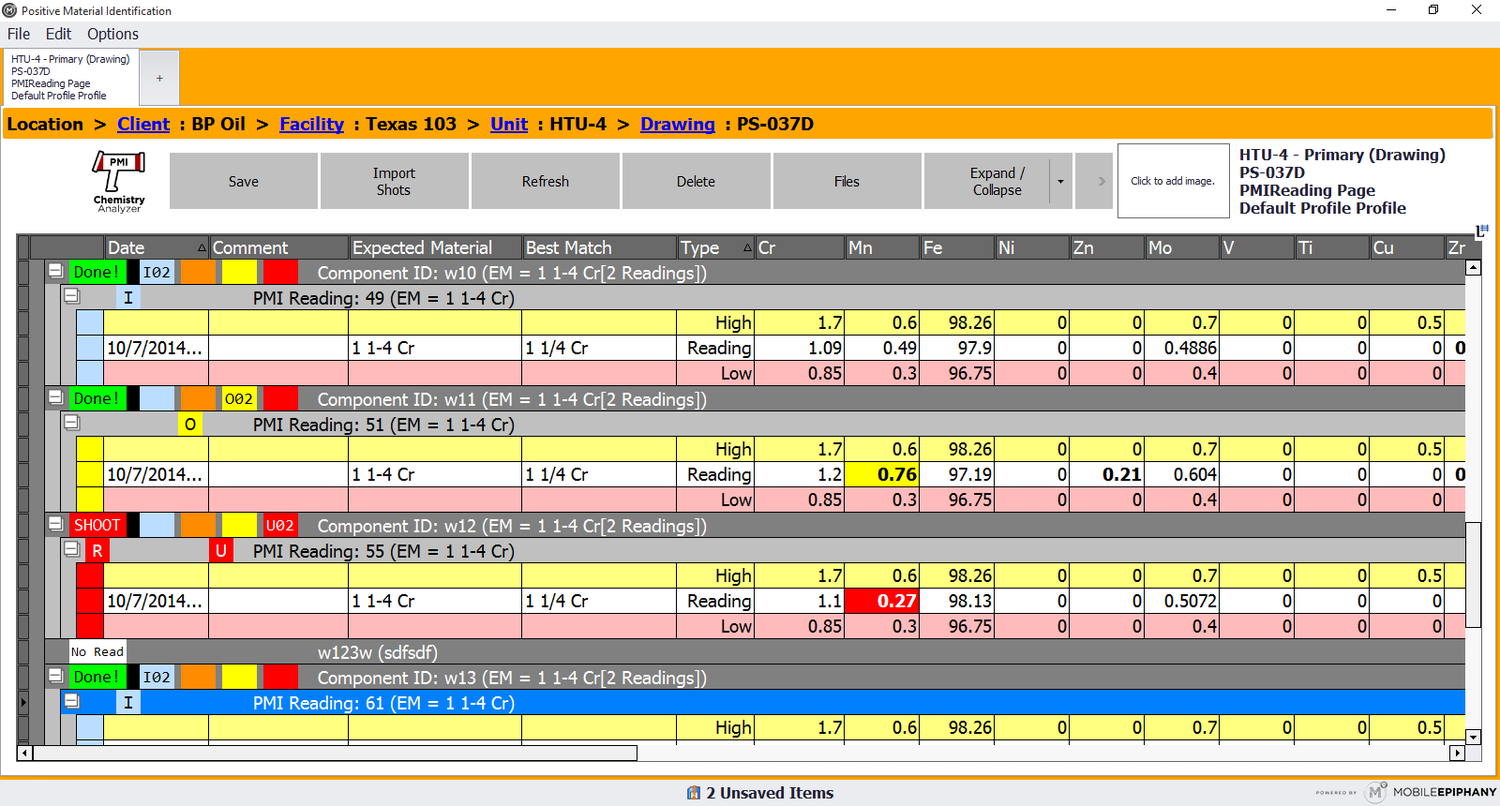The image size is (1500, 806).
Task: Click the Mobile Epiphany logo
Action: point(1377,791)
